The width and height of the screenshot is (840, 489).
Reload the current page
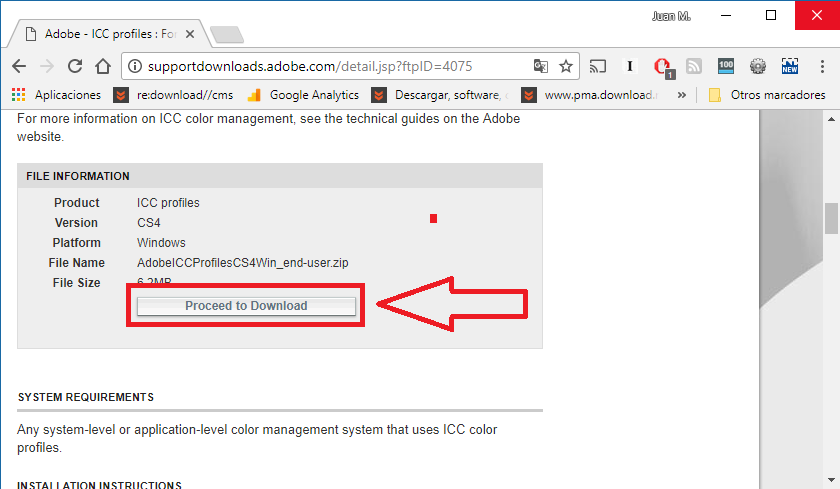click(75, 66)
